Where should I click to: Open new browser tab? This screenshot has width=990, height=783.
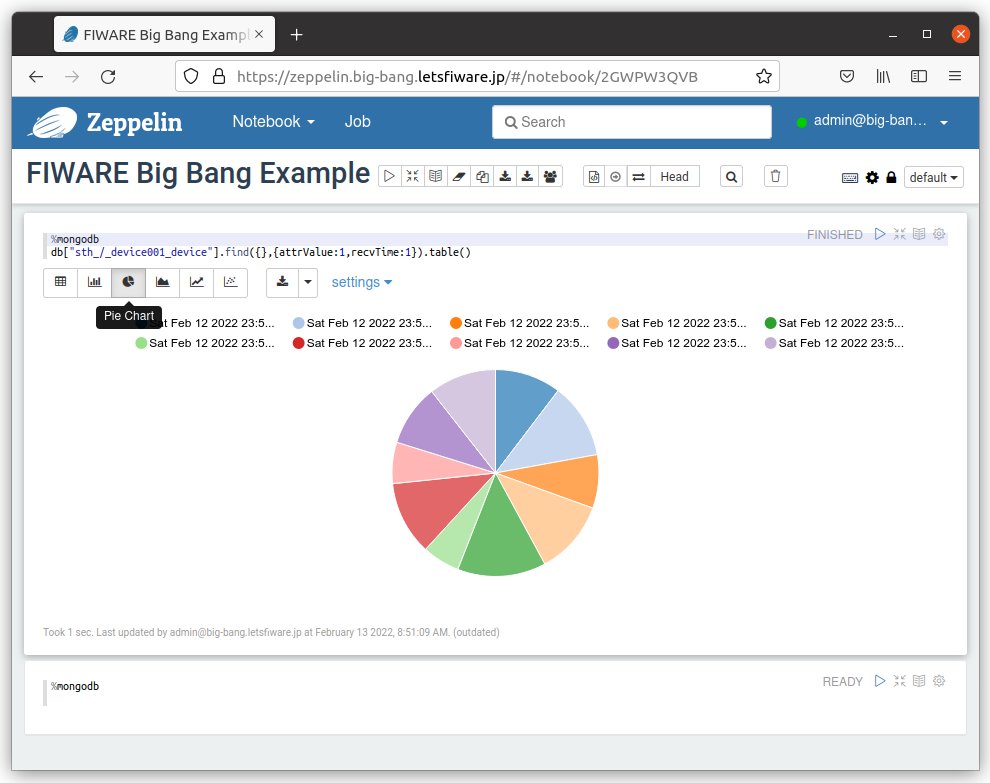[296, 35]
